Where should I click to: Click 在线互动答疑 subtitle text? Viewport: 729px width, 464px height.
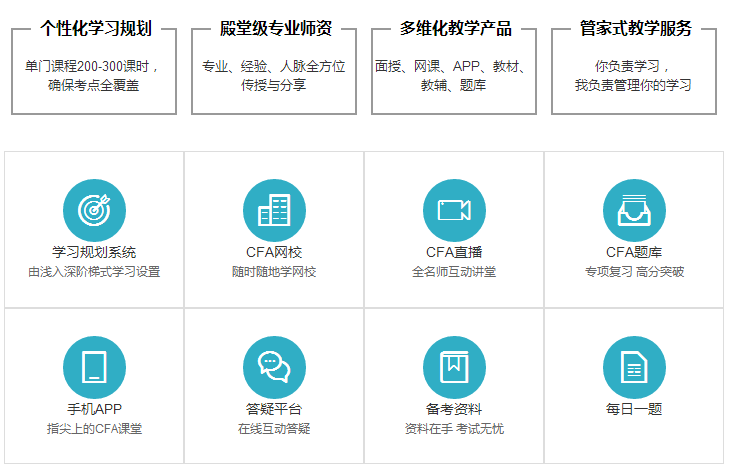pyautogui.click(x=274, y=429)
